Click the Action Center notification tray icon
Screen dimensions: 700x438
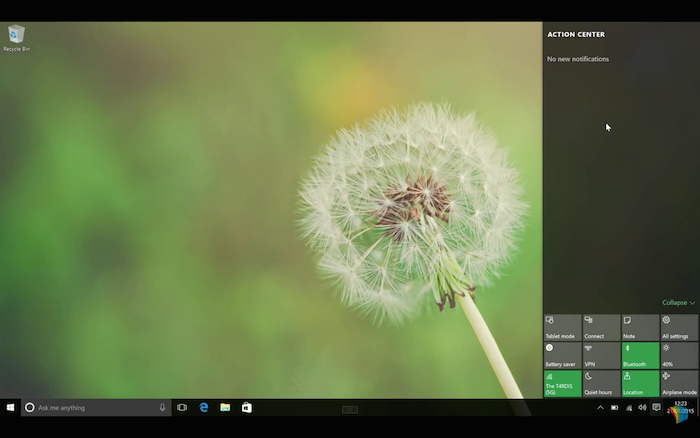(656, 408)
